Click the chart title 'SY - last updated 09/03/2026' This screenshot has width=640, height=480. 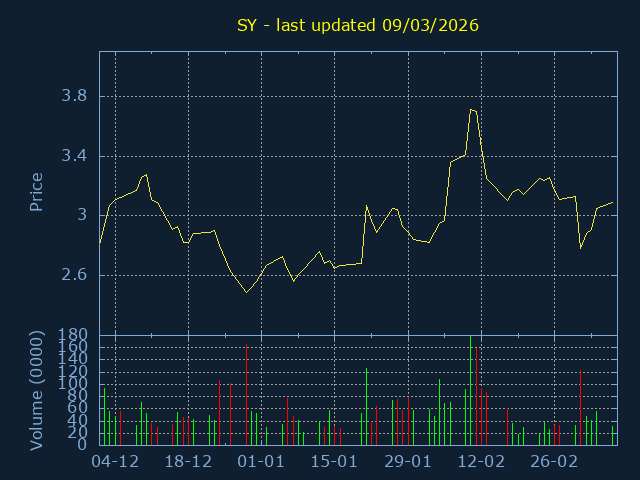coord(358,25)
